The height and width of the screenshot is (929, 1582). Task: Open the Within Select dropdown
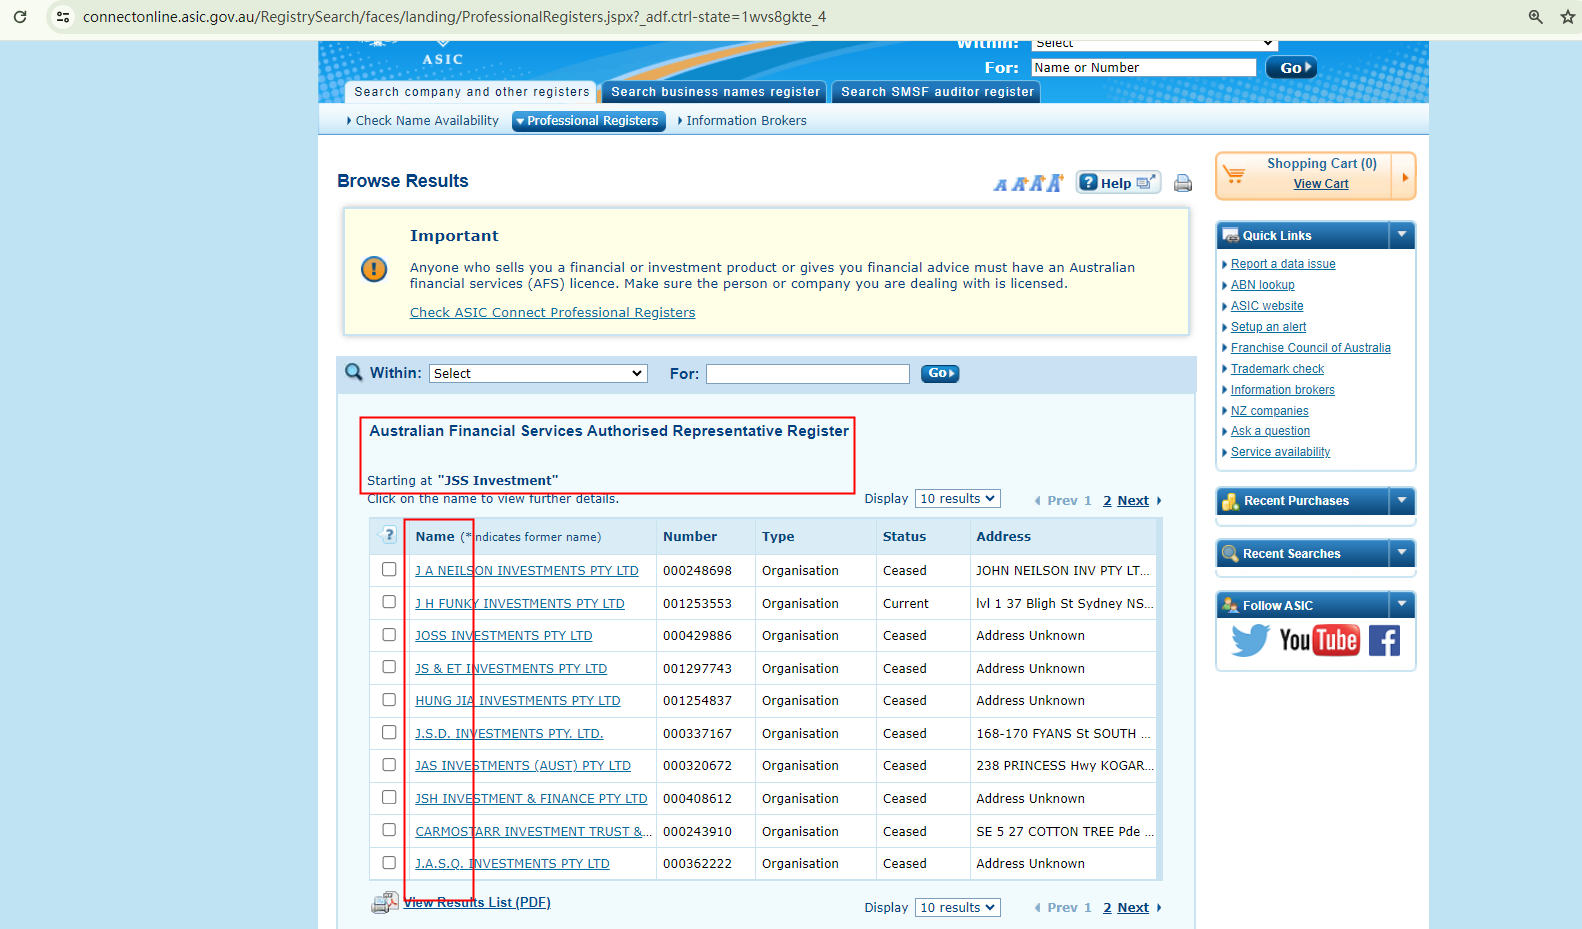click(x=538, y=373)
